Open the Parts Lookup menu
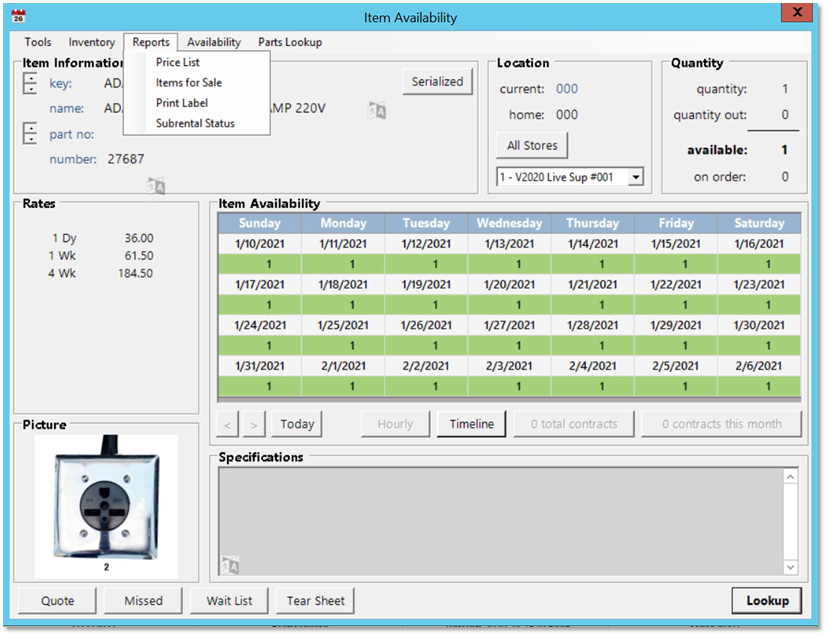The width and height of the screenshot is (827, 636). [290, 42]
